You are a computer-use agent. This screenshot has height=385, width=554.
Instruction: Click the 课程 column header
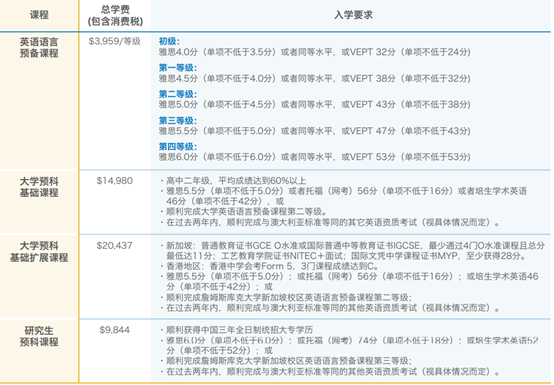39,15
